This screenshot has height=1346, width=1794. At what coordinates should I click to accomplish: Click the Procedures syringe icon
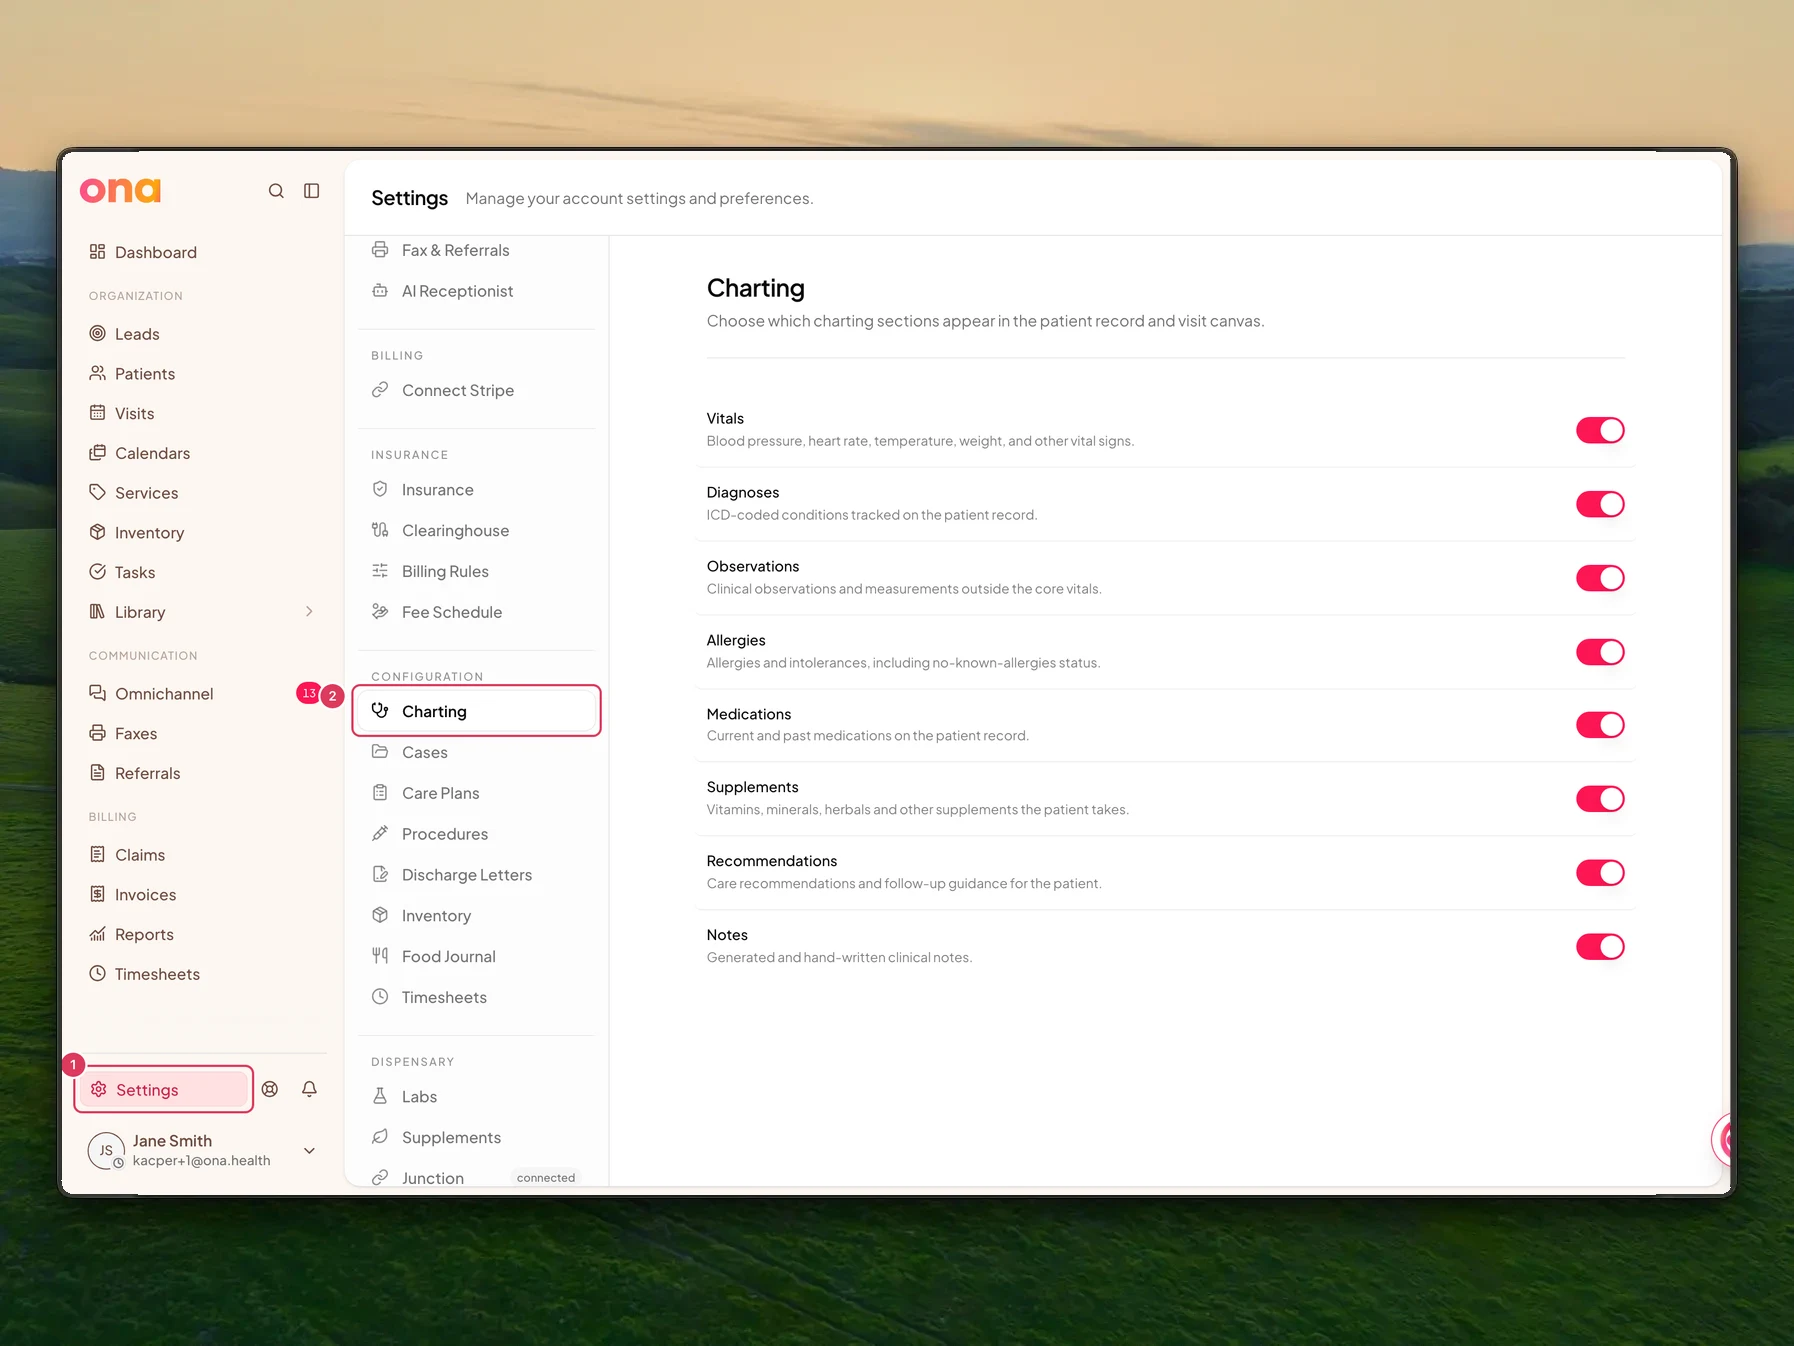coord(380,833)
